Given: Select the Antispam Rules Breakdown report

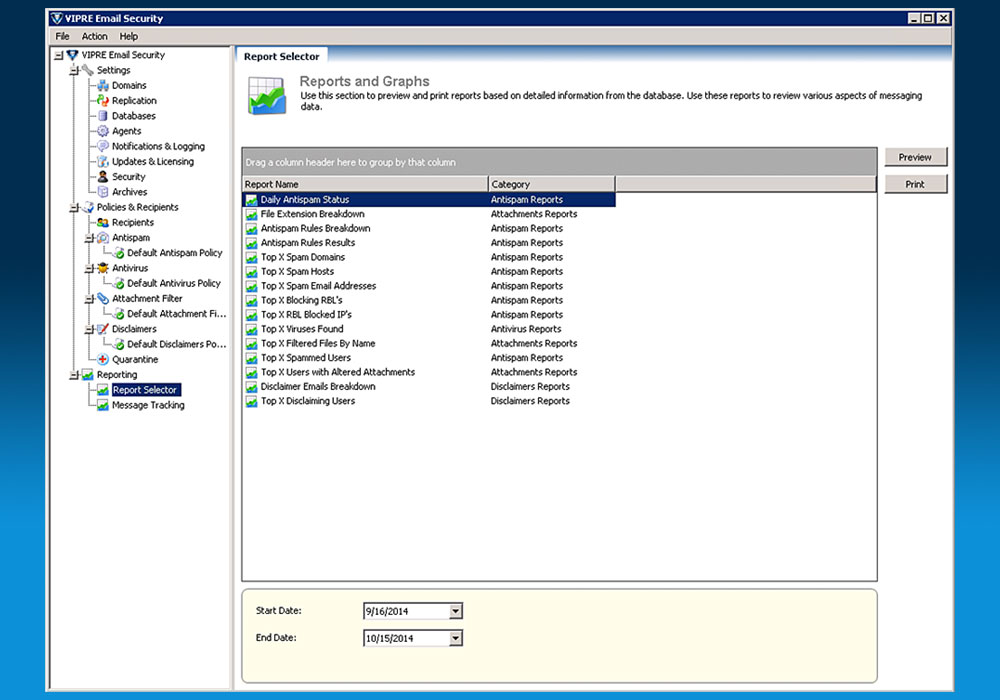Looking at the screenshot, I should [429, 228].
